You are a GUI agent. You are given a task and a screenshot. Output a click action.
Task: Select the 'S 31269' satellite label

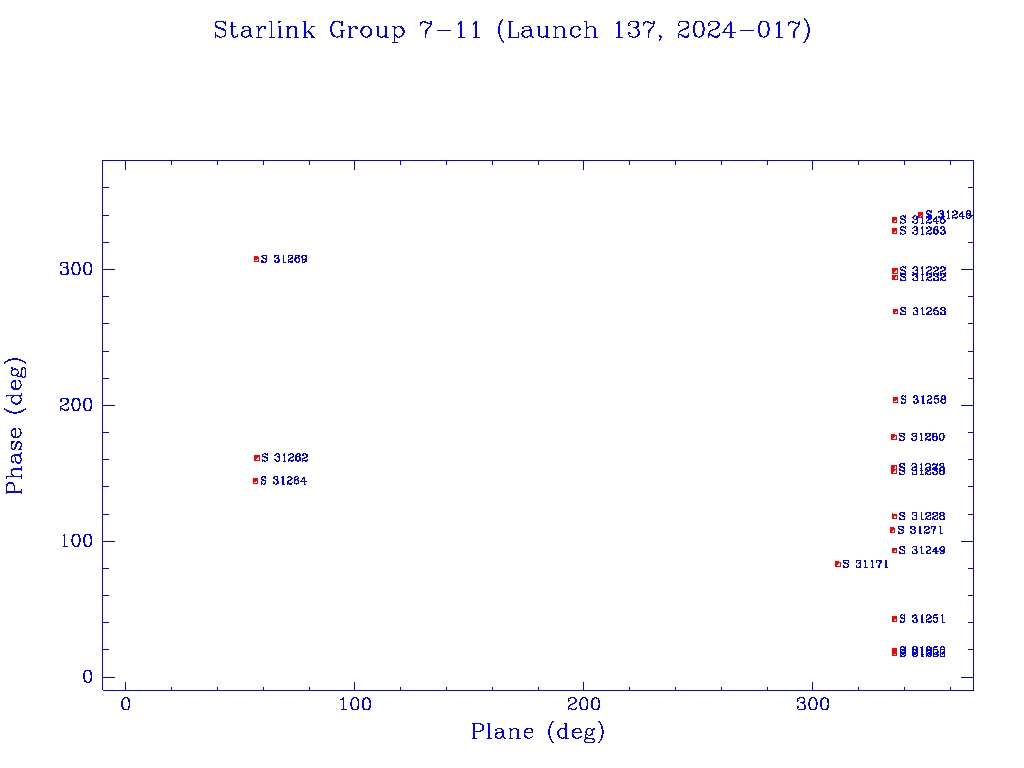[284, 259]
